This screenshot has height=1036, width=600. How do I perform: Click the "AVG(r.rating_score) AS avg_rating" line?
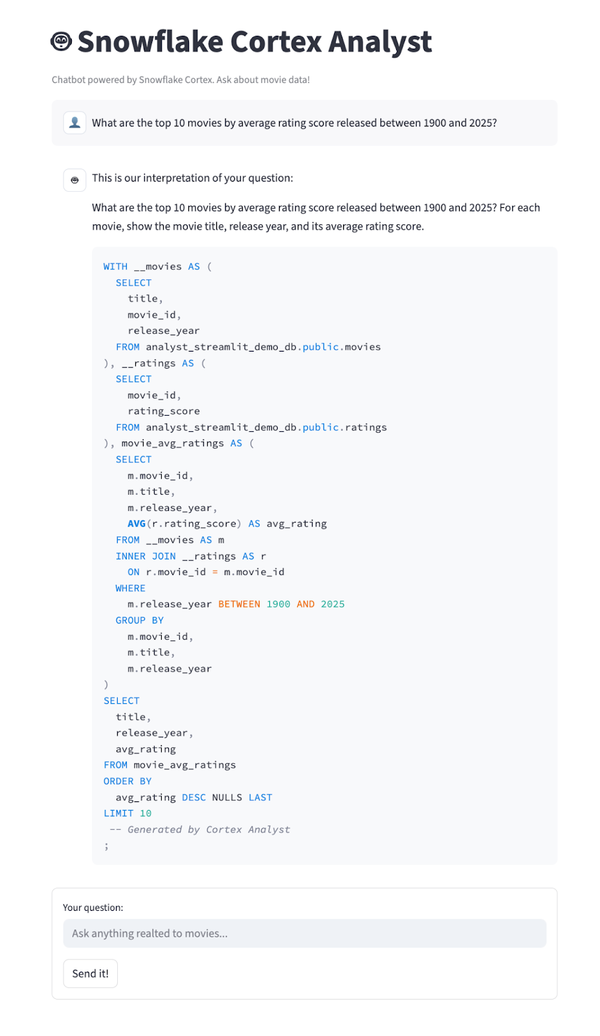pos(227,523)
